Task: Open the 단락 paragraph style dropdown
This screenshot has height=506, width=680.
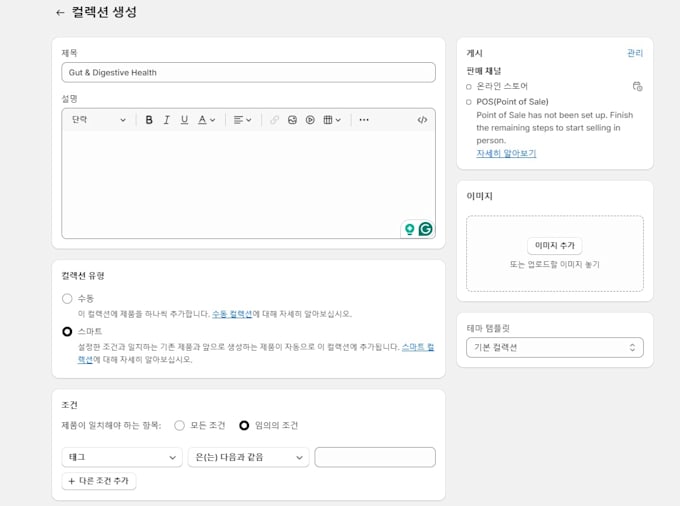Action: tap(98, 120)
